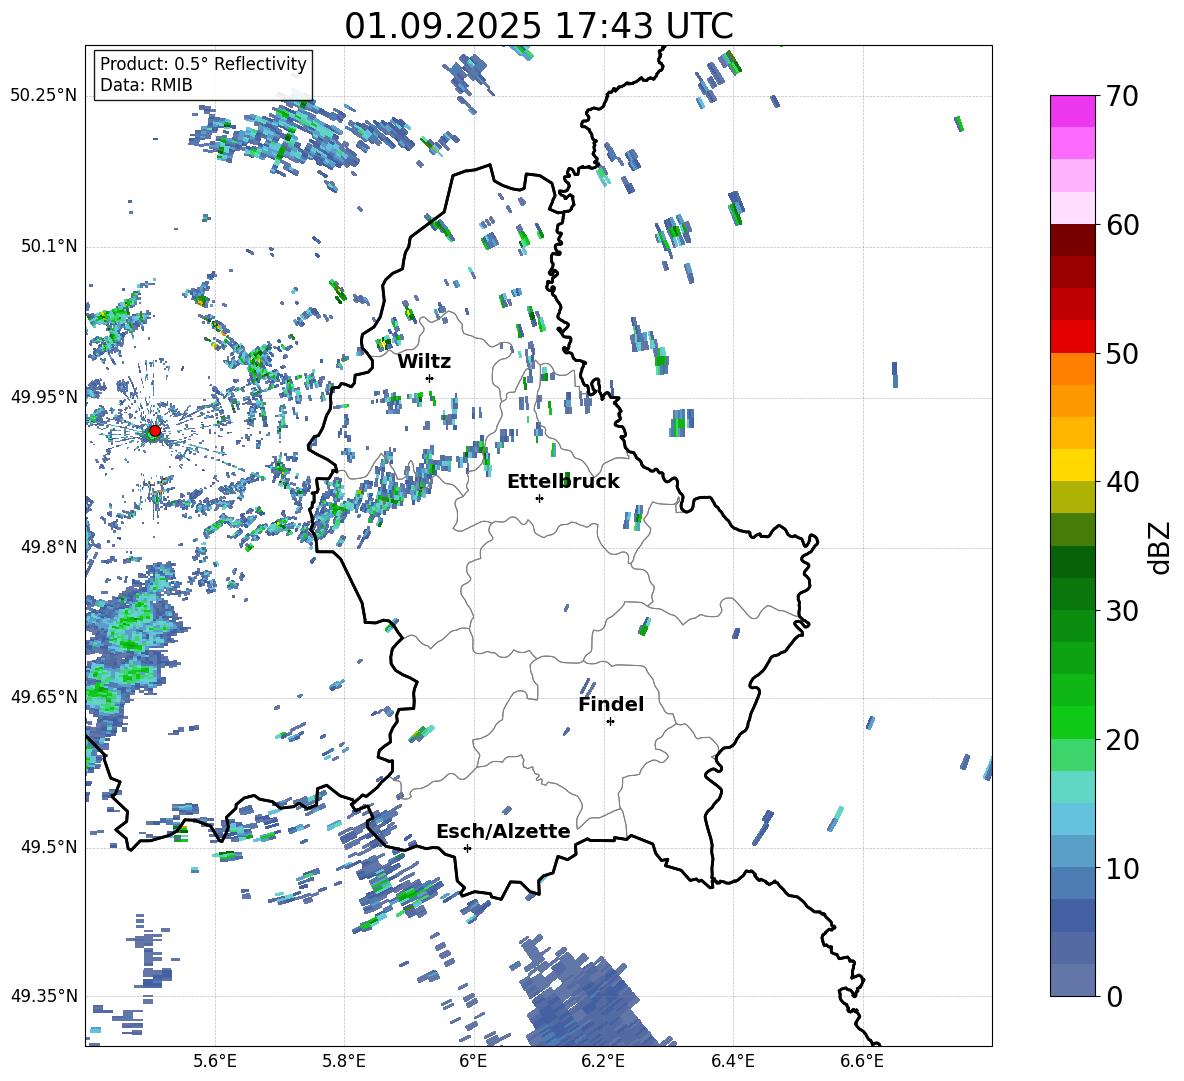Click the 20 value on colorbar
The image size is (1184, 1081).
pyautogui.click(x=1121, y=739)
